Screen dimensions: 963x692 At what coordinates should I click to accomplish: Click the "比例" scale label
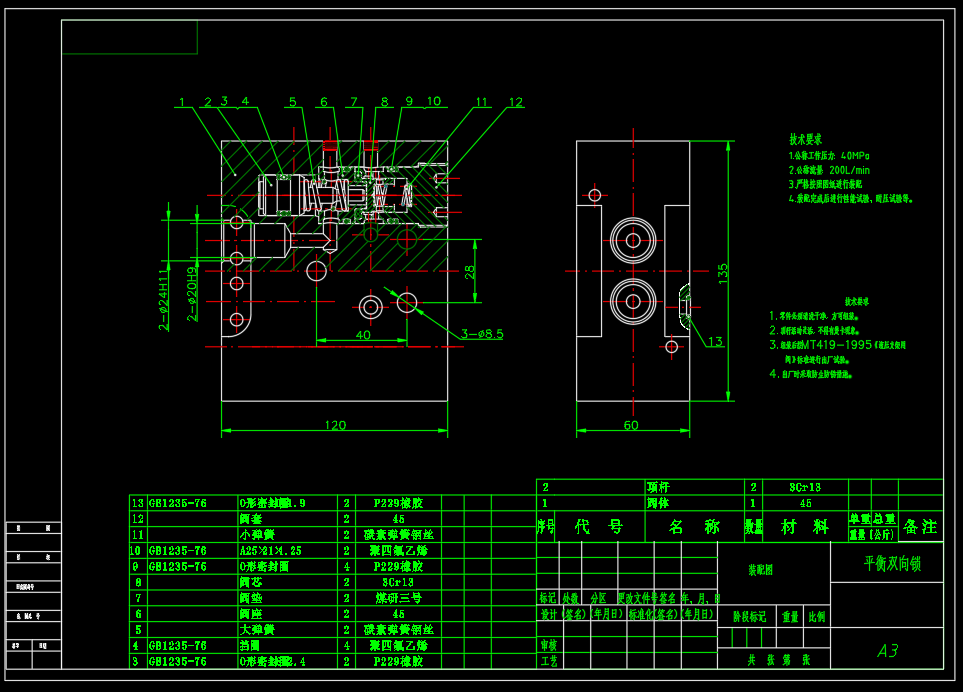pos(817,616)
